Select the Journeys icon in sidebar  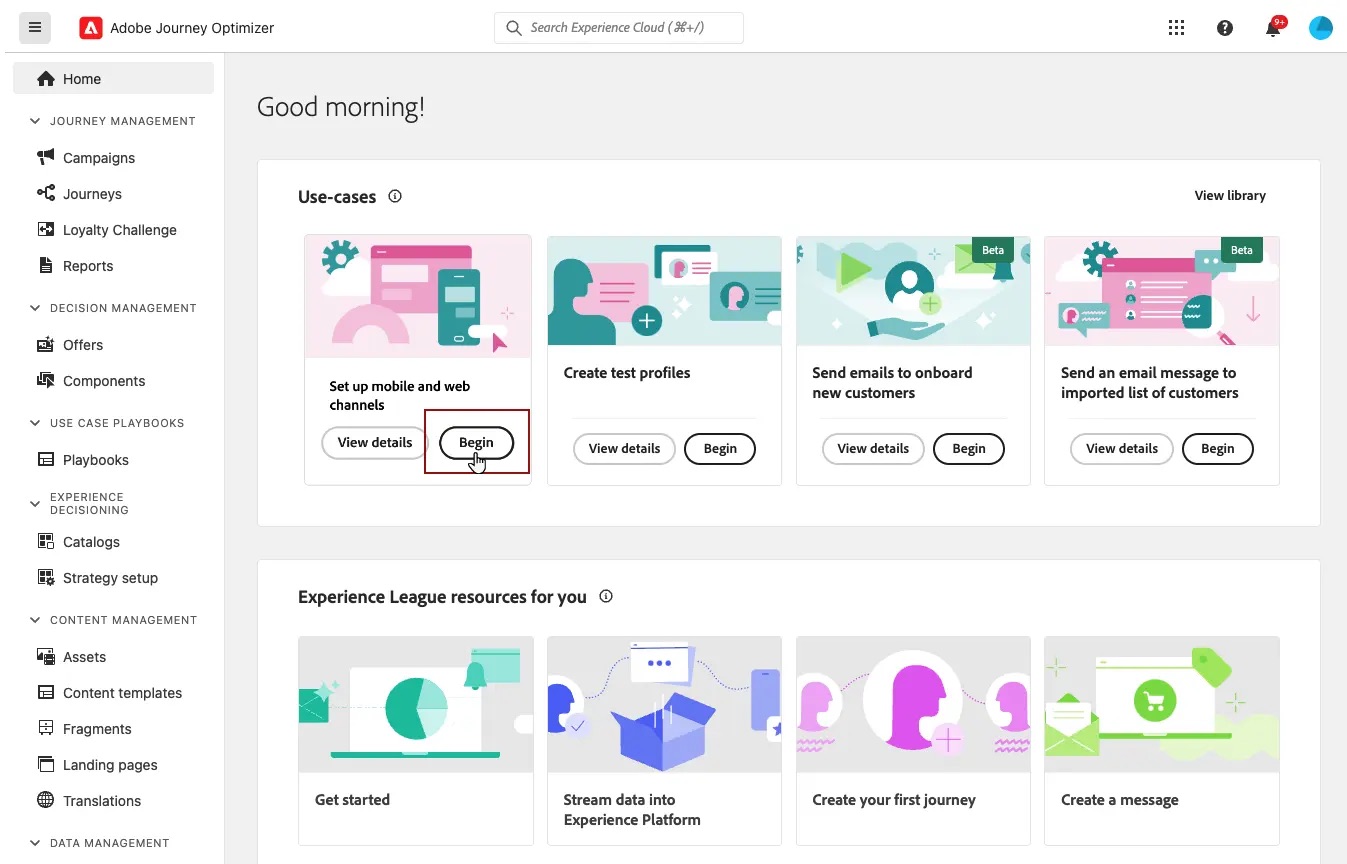click(x=44, y=193)
